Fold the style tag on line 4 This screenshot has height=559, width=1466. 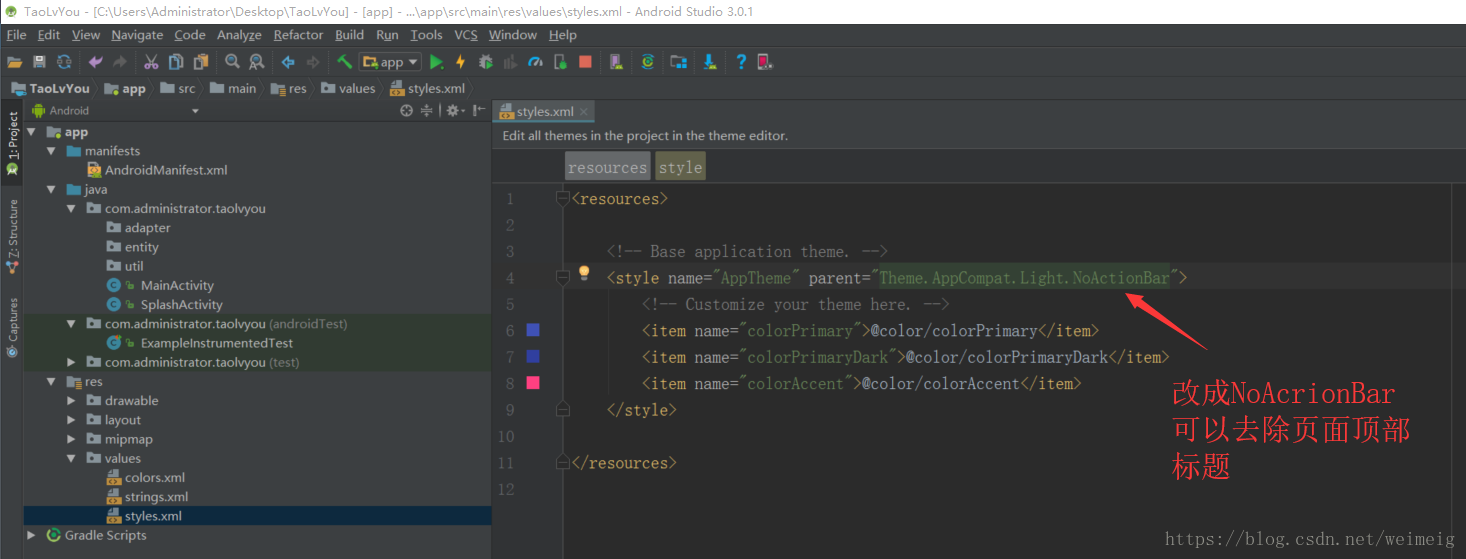(x=562, y=277)
